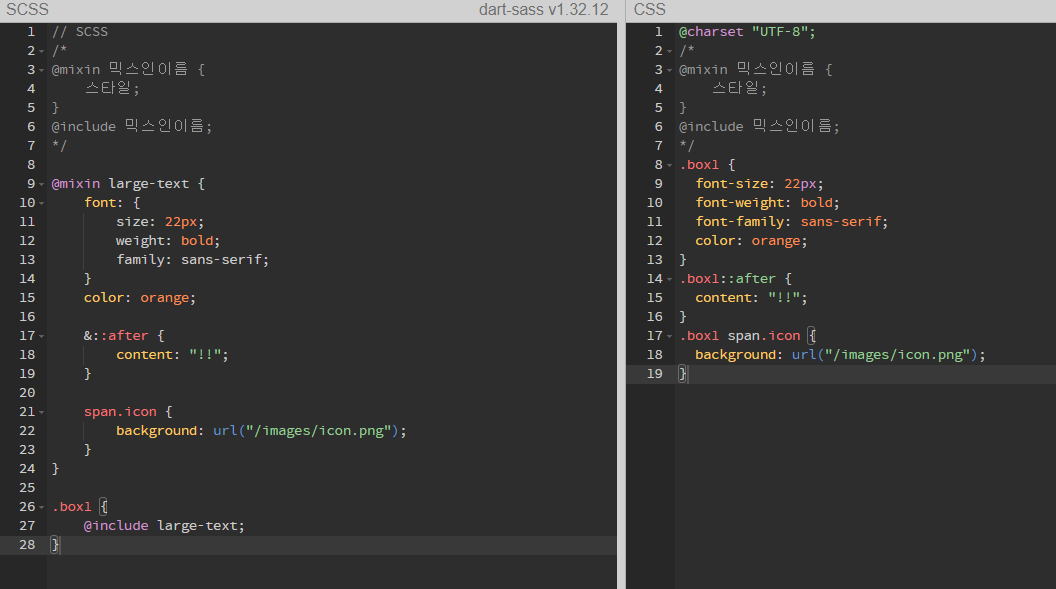Collapse the .box1 rule fold at CSS line 8
Viewport: 1056px width, 589px height.
pyautogui.click(x=669, y=165)
